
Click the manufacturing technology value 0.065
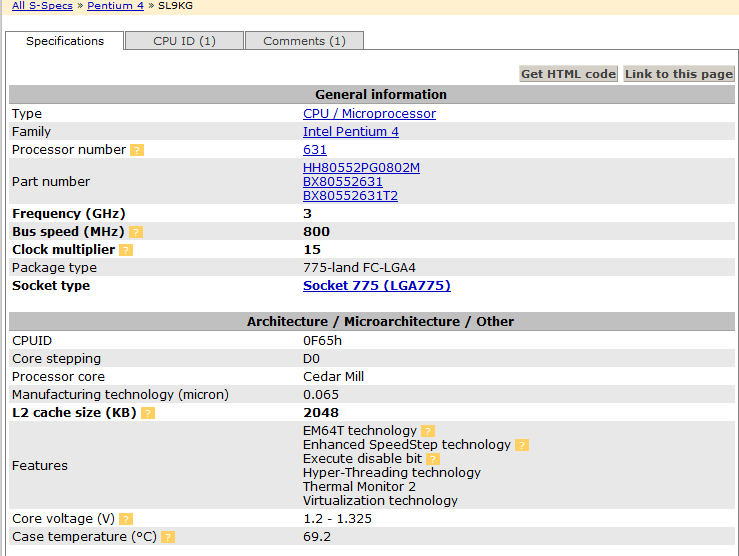pyautogui.click(x=320, y=394)
